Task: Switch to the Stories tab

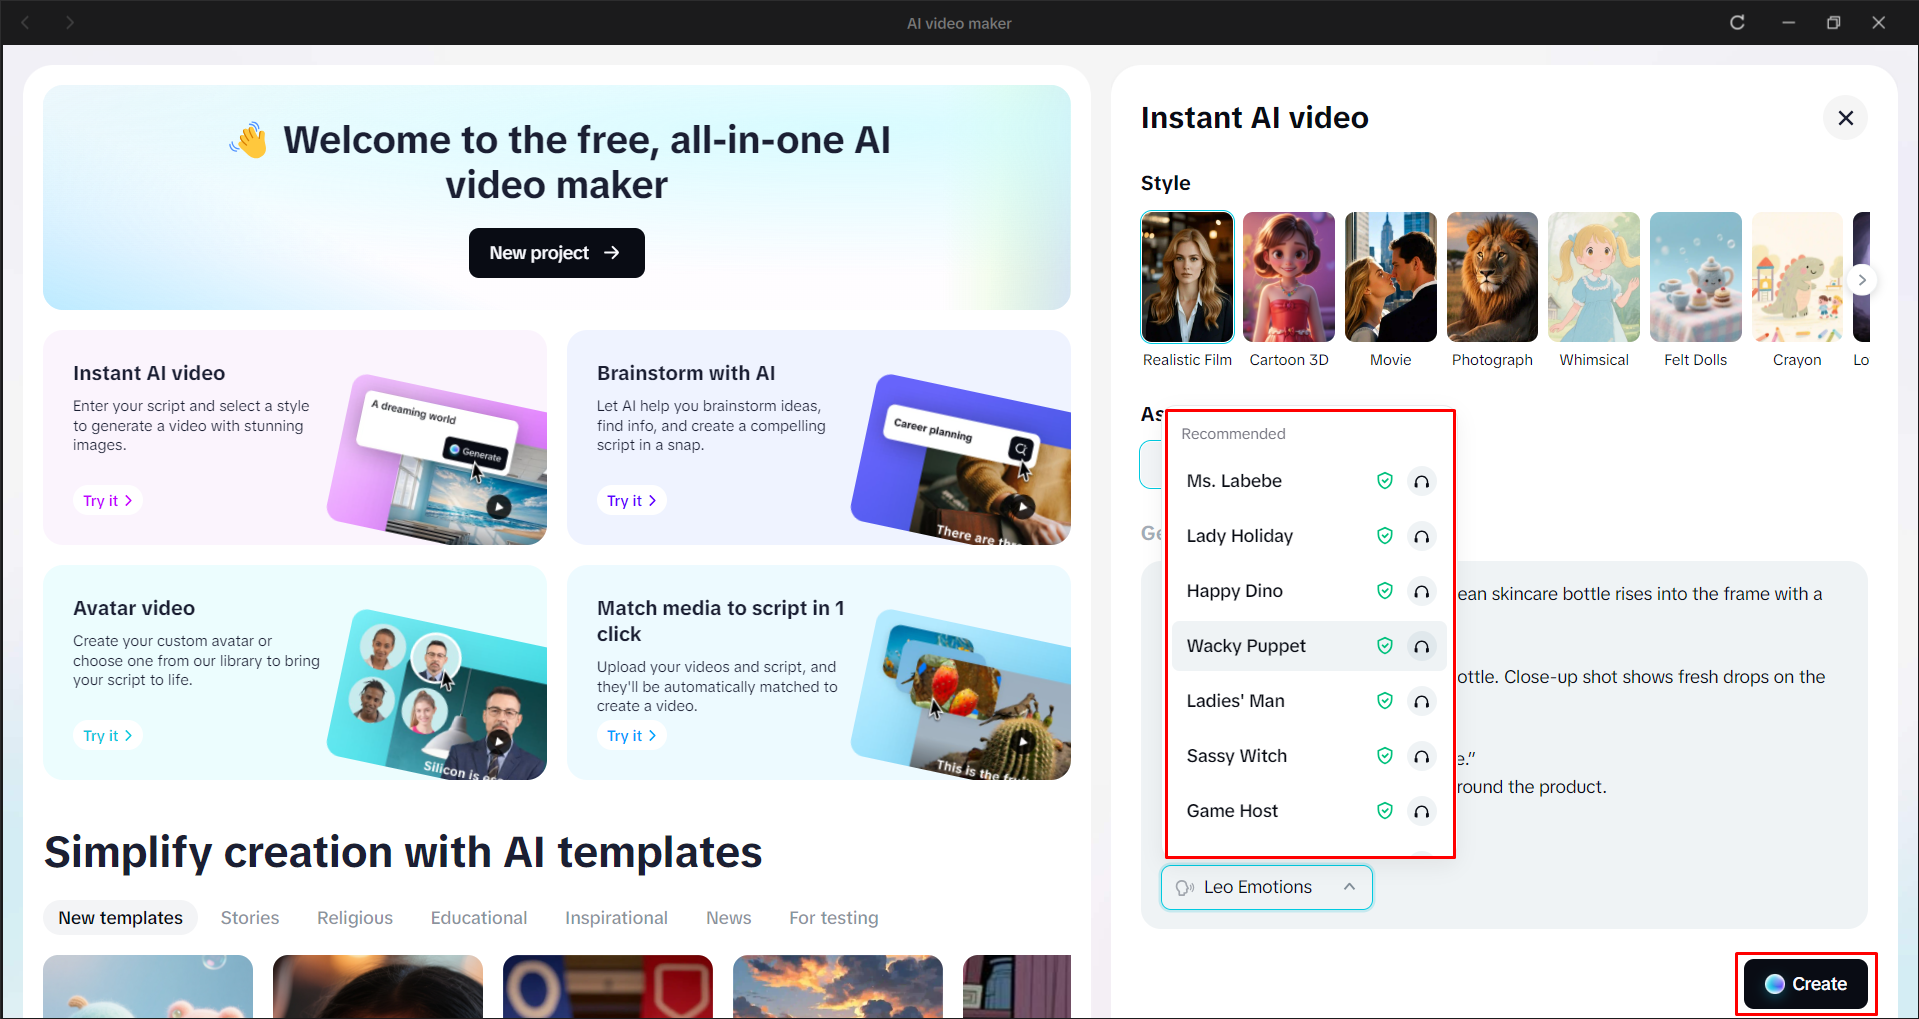Action: pos(250,918)
